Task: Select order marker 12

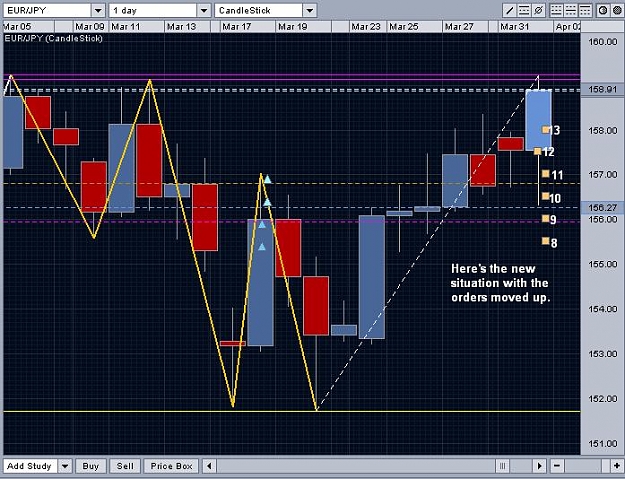Action: (x=537, y=151)
